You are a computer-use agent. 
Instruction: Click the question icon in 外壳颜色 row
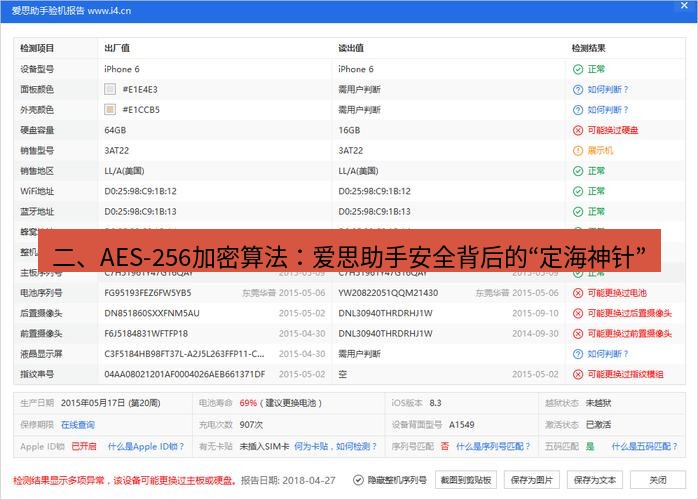click(578, 110)
